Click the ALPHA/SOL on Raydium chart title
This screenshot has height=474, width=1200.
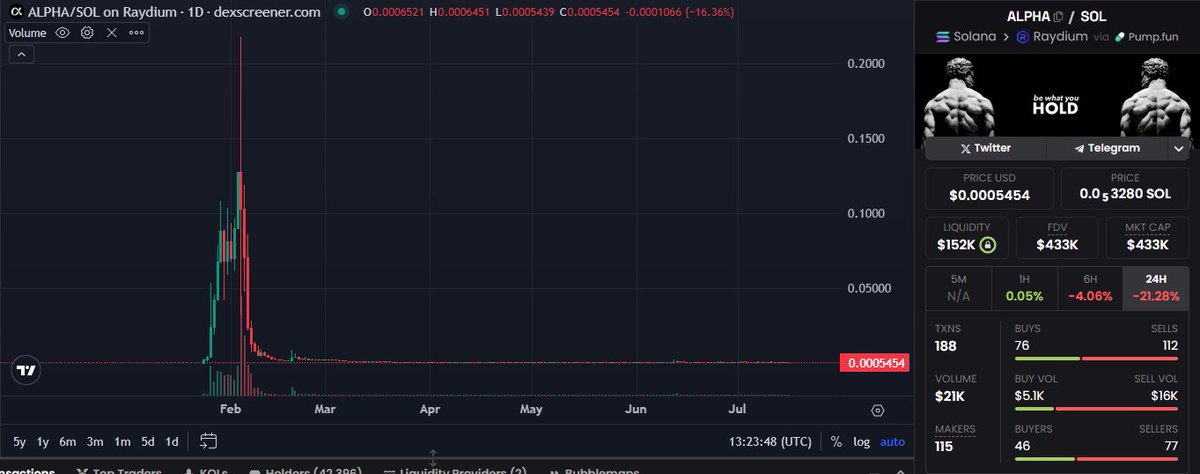point(173,11)
